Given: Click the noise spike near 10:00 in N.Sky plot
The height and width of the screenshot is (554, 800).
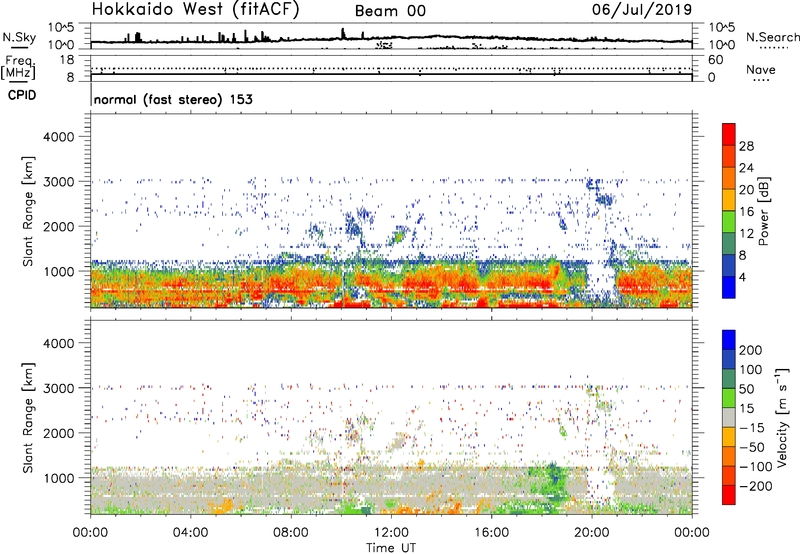Looking at the screenshot, I should click(343, 33).
